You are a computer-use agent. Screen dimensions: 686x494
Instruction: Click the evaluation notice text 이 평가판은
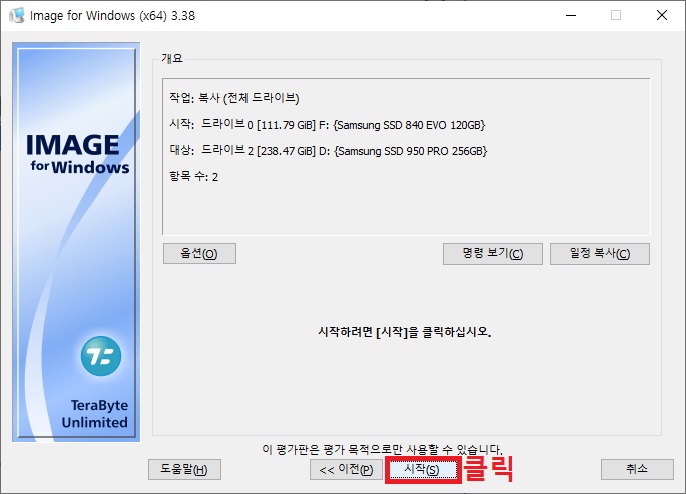pos(382,449)
